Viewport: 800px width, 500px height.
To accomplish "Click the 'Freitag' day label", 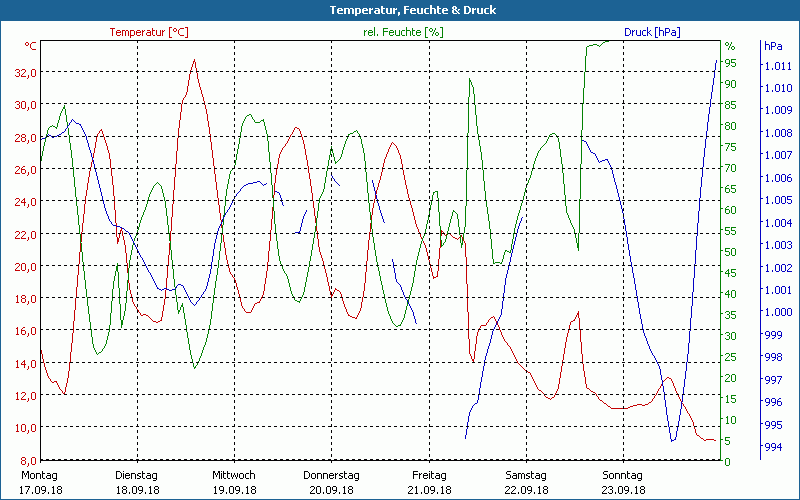I will click(428, 475).
